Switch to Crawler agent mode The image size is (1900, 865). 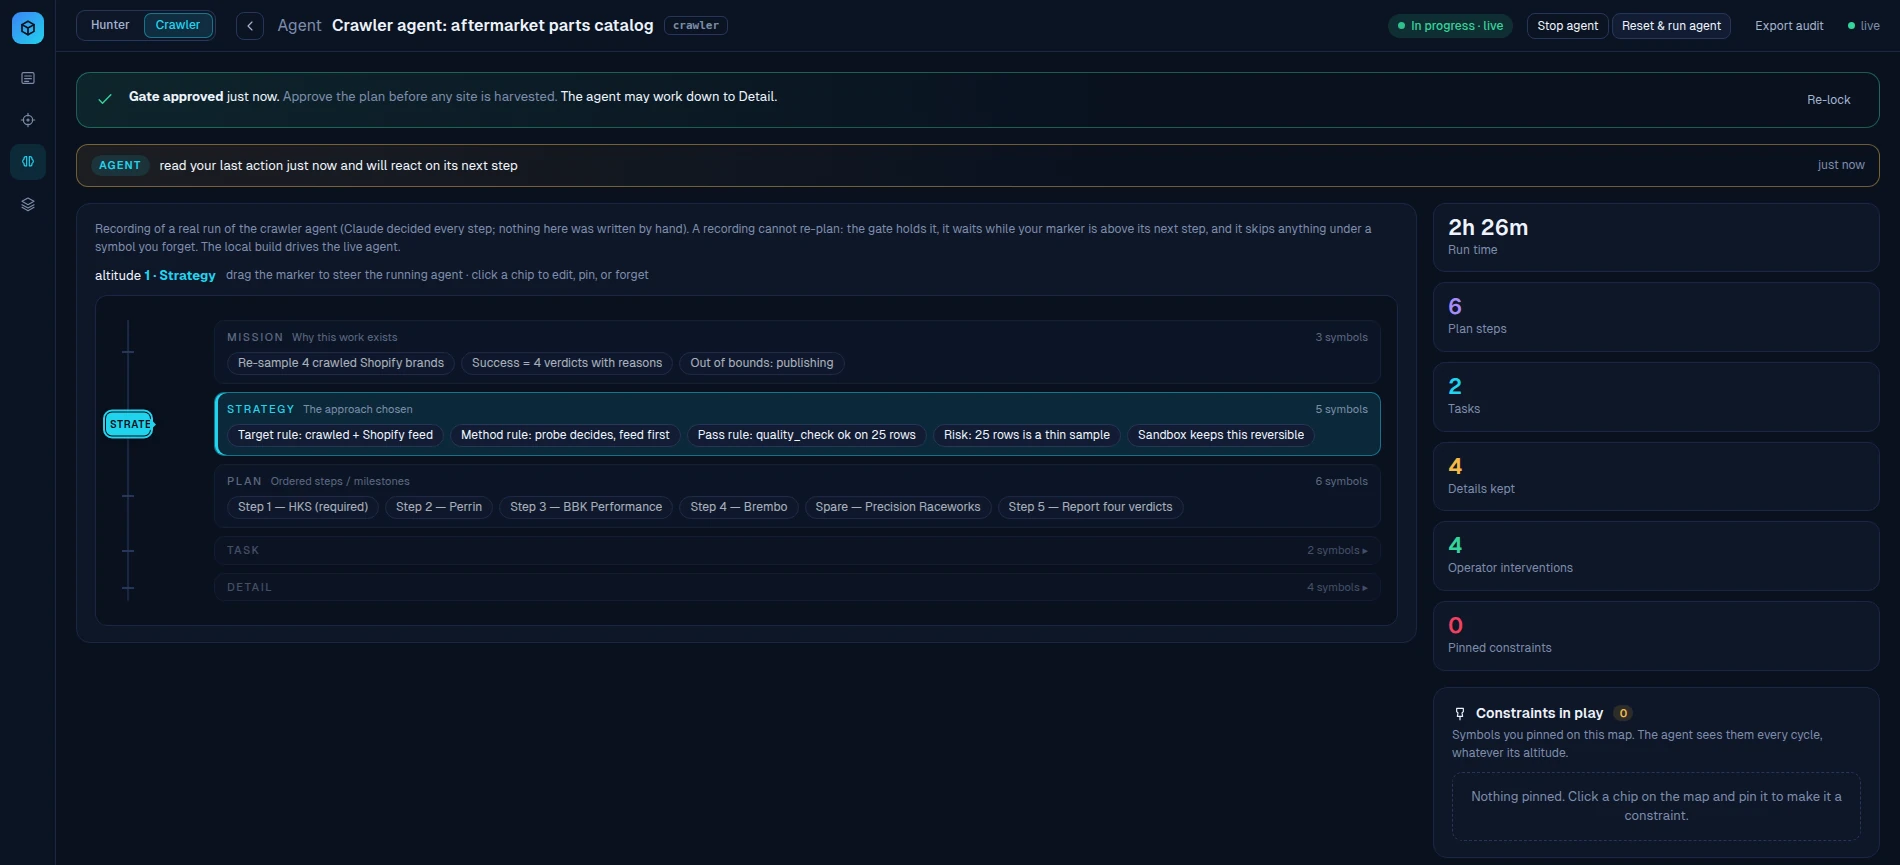(x=178, y=25)
